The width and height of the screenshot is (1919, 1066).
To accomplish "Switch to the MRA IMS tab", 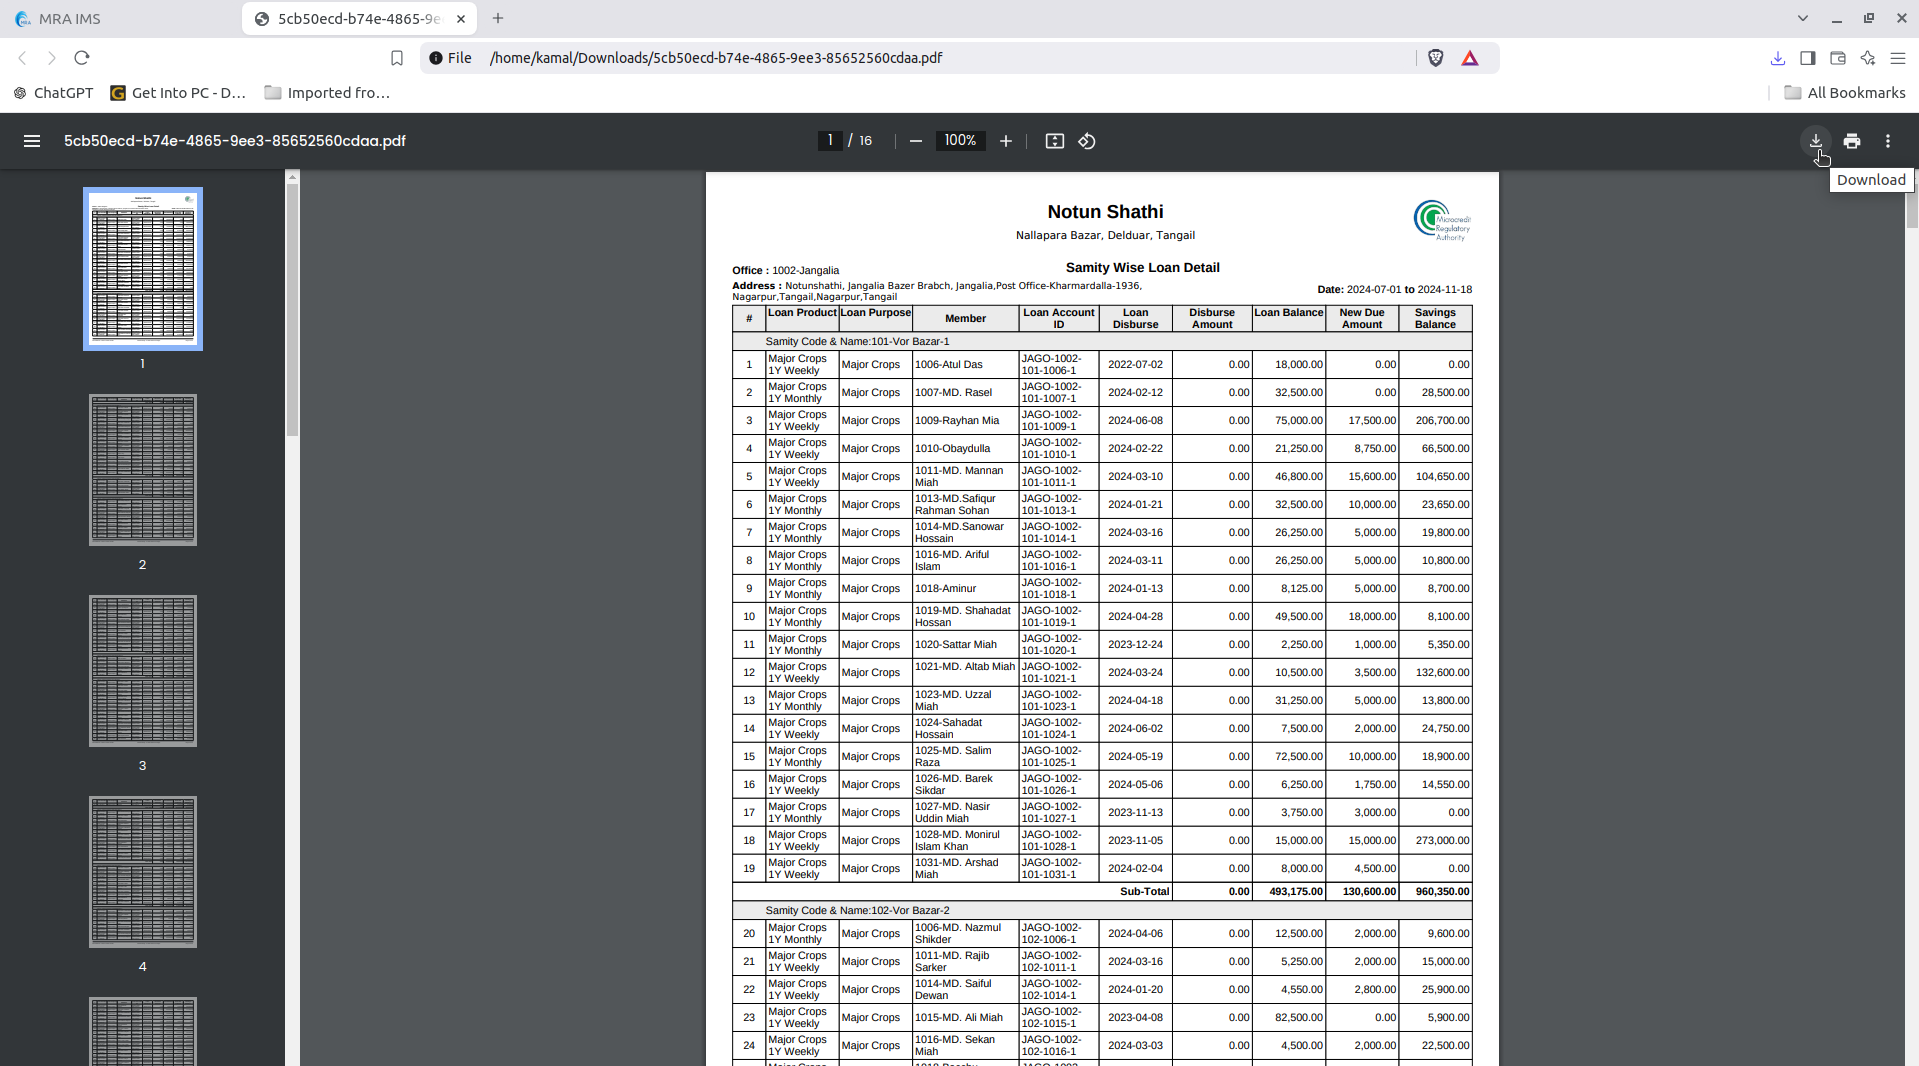I will coord(120,19).
